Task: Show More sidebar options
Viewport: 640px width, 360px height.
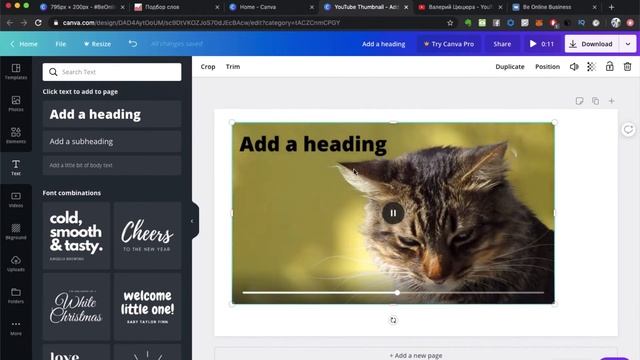Action: pyautogui.click(x=16, y=328)
